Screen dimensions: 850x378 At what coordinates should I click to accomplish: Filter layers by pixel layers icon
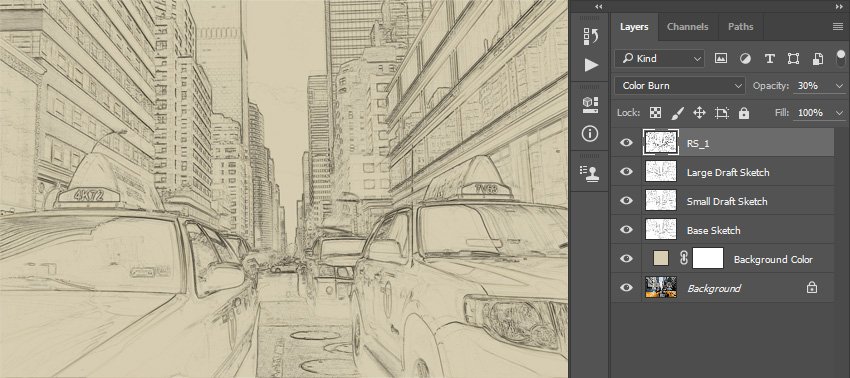click(x=720, y=59)
